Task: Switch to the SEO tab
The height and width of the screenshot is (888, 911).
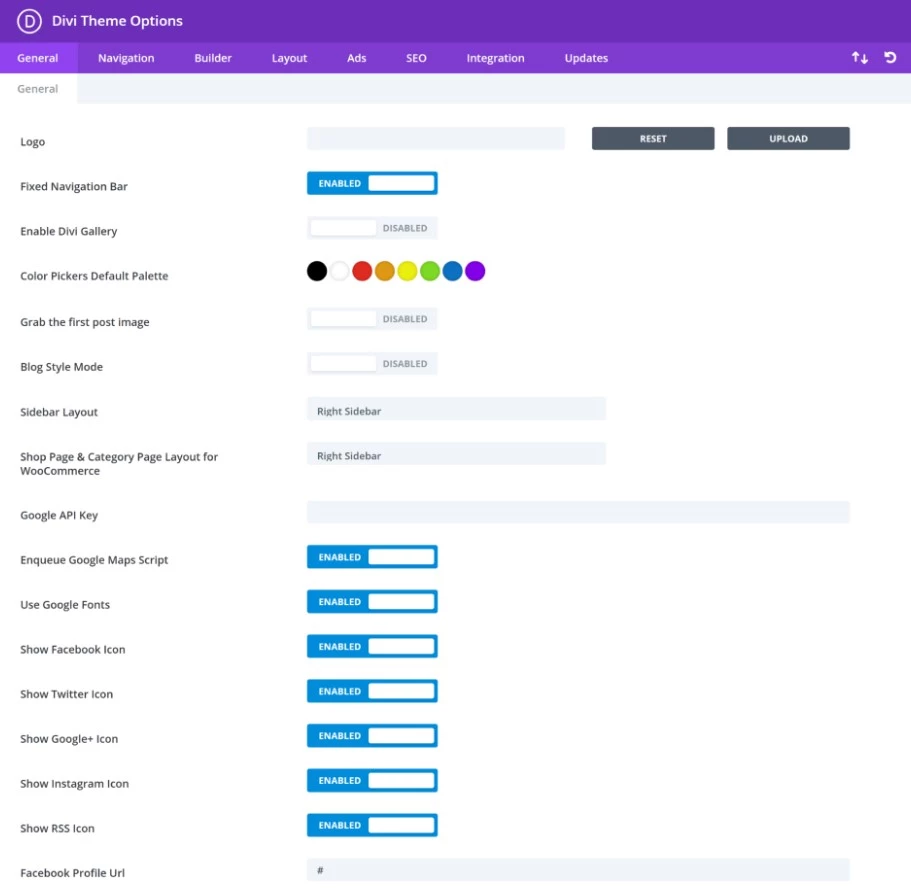Action: pyautogui.click(x=416, y=58)
